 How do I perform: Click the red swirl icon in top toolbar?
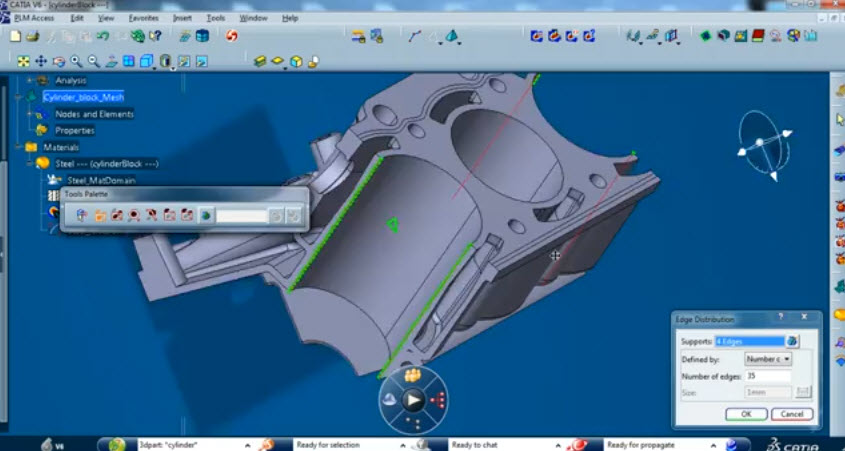tap(232, 36)
